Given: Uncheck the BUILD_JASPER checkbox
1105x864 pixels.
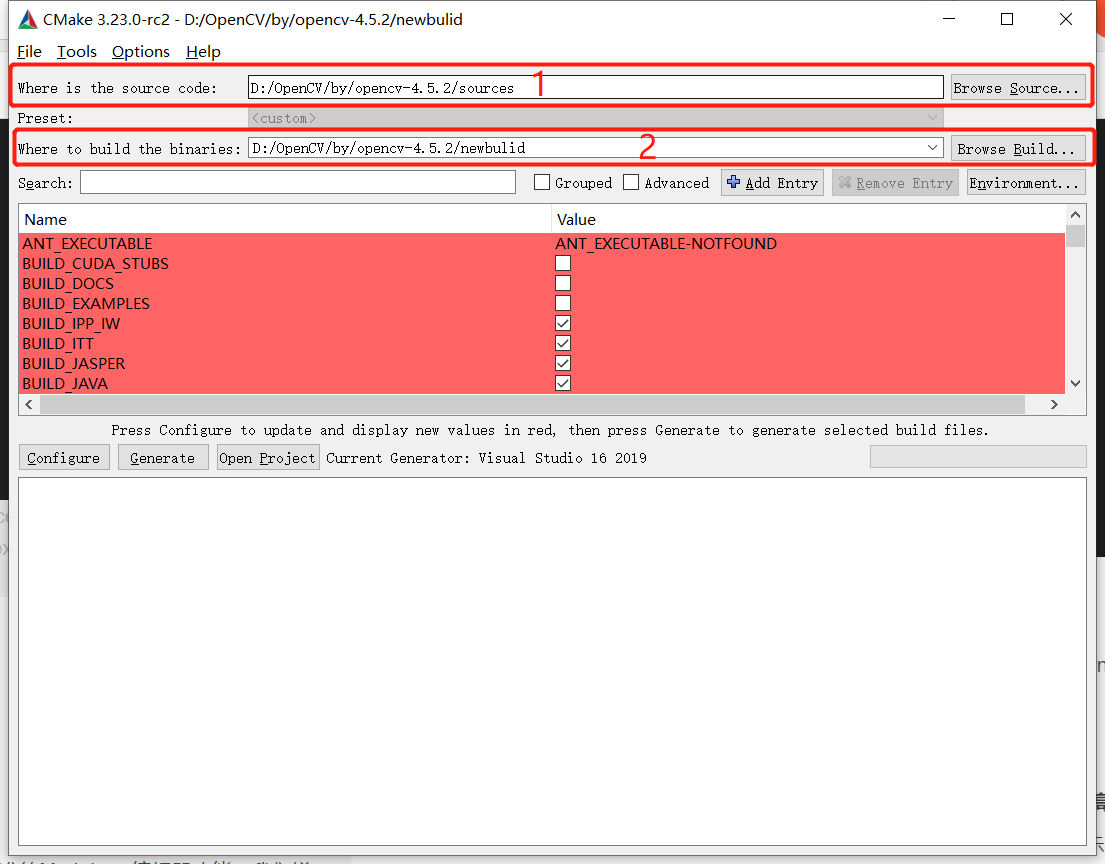Looking at the screenshot, I should point(562,363).
